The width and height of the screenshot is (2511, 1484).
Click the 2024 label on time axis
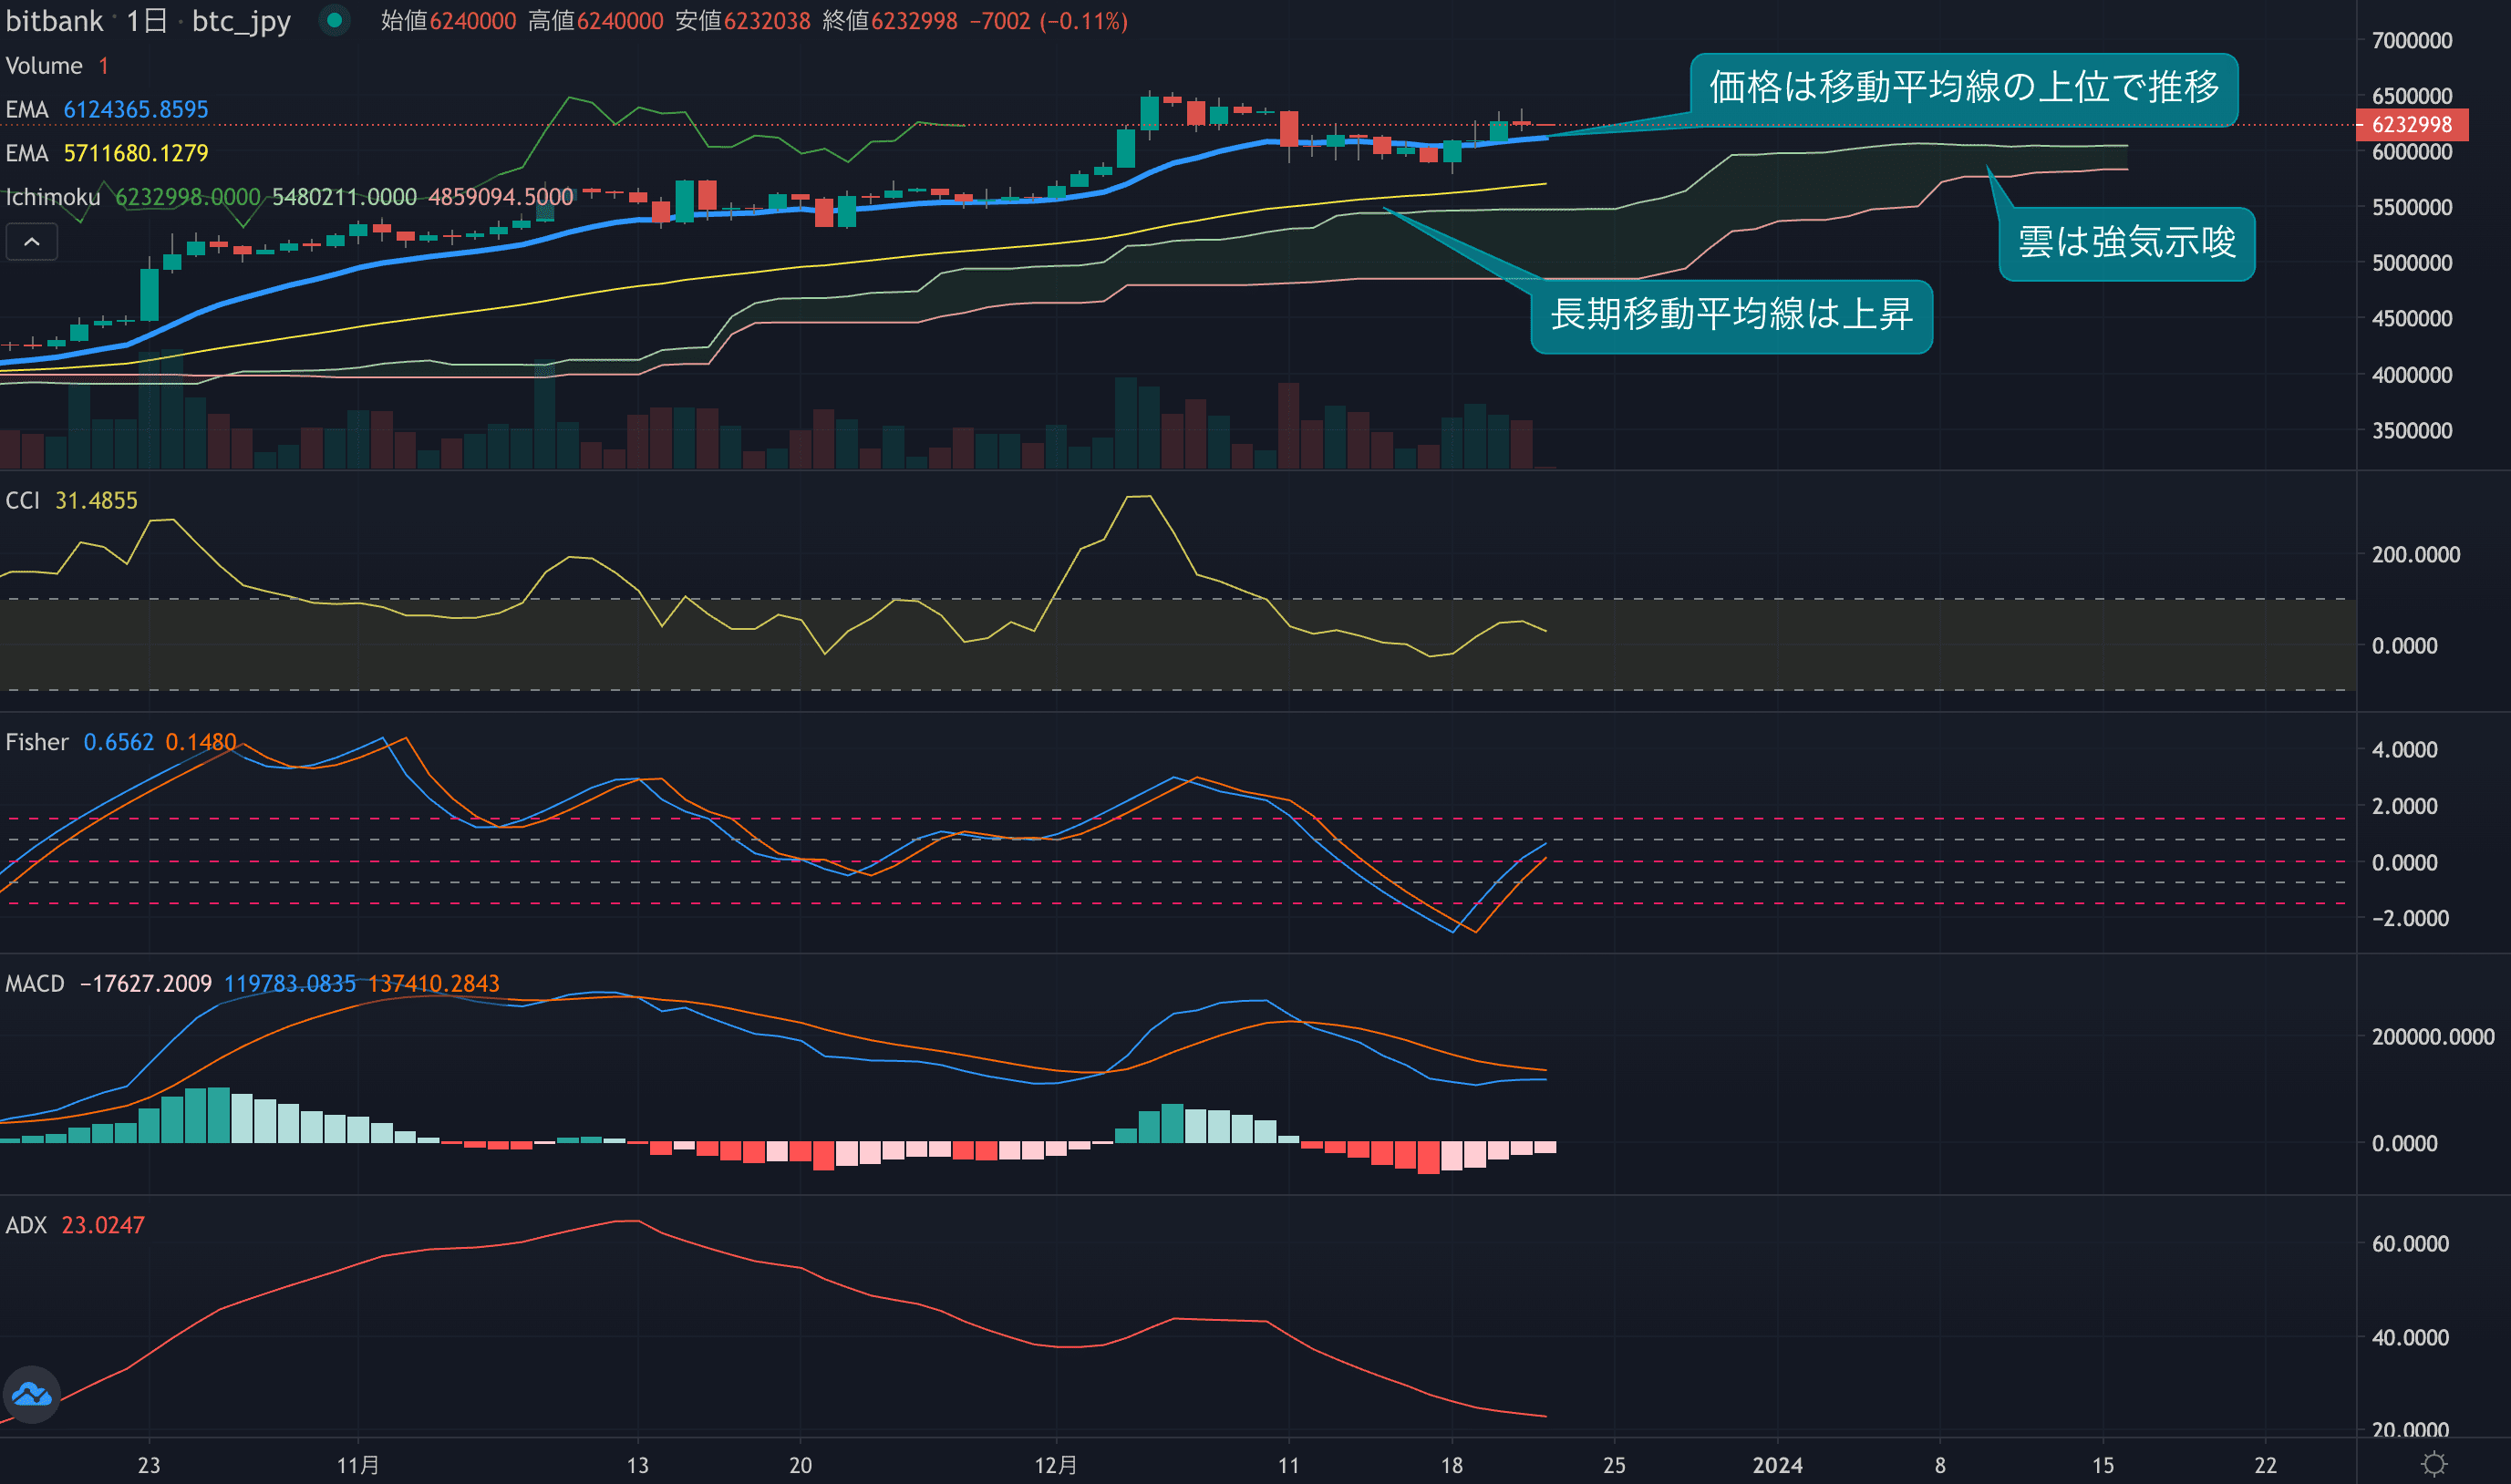(1777, 1465)
